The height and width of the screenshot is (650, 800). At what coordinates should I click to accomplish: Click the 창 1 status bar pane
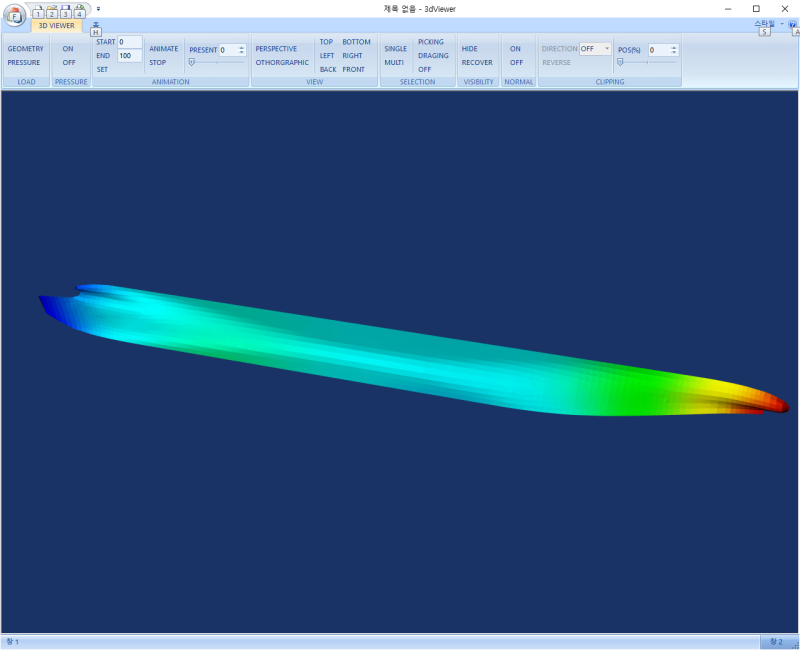click(12, 641)
